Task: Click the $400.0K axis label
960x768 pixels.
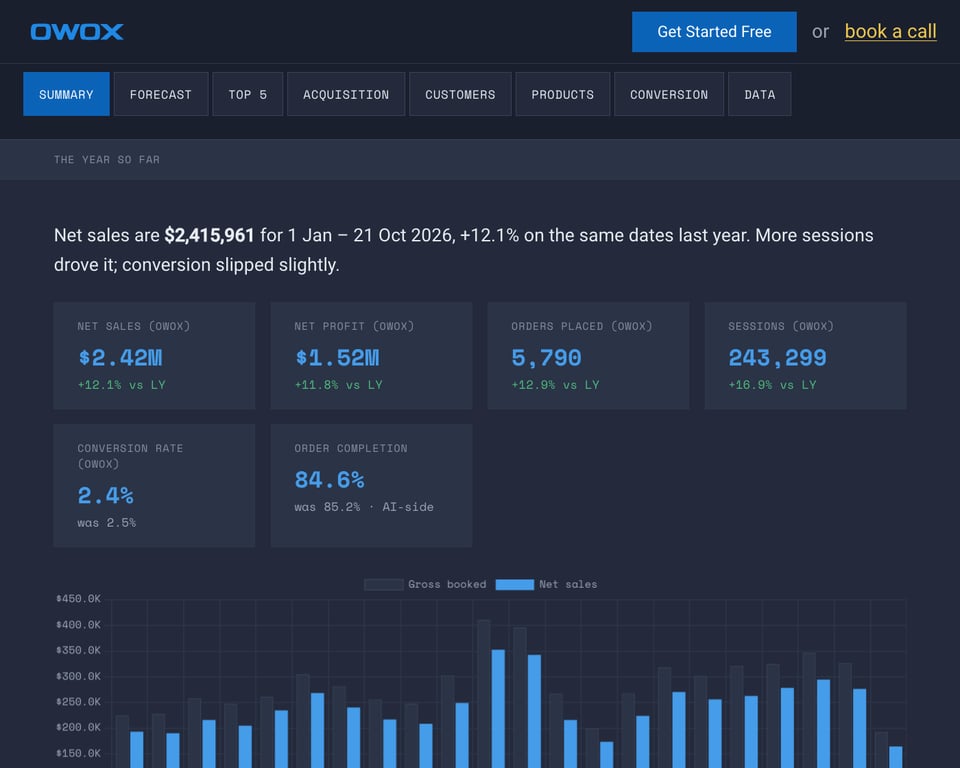Action: 78,625
